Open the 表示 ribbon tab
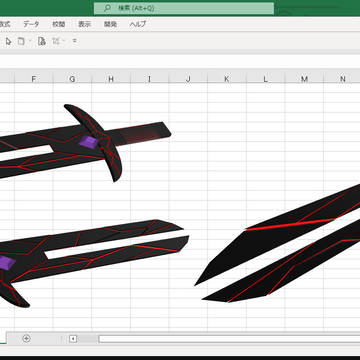Image resolution: width=360 pixels, height=360 pixels. [x=85, y=24]
